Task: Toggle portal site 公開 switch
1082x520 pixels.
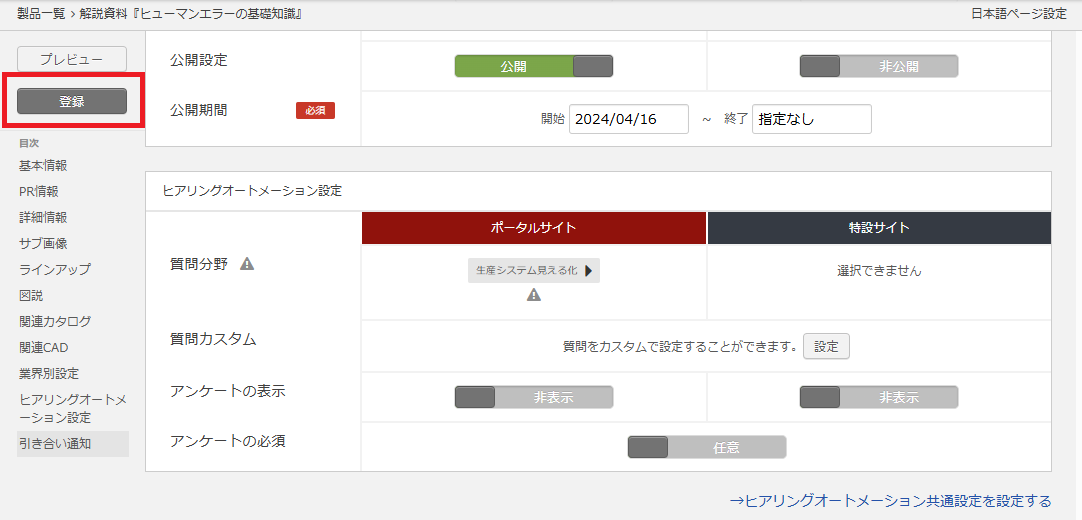Action: tap(533, 66)
